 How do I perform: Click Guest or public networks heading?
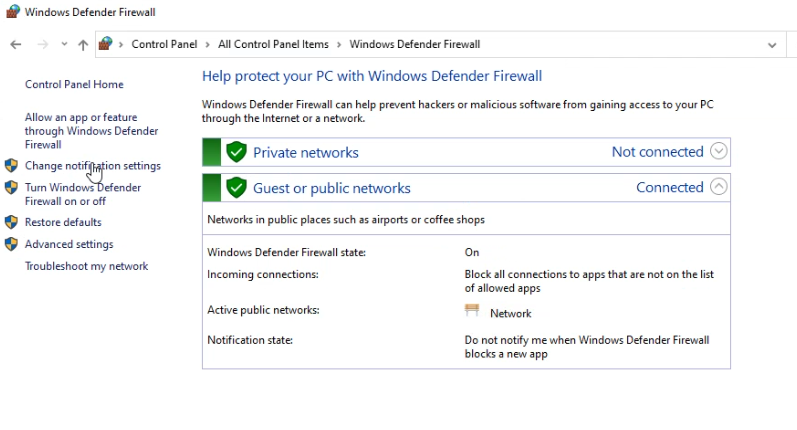(331, 188)
